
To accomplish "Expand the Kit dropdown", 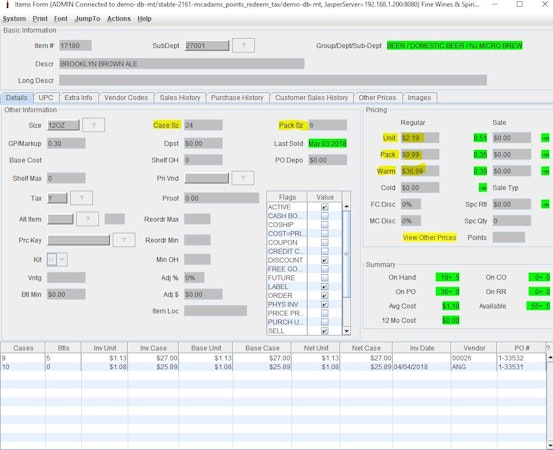I will pos(62,260).
